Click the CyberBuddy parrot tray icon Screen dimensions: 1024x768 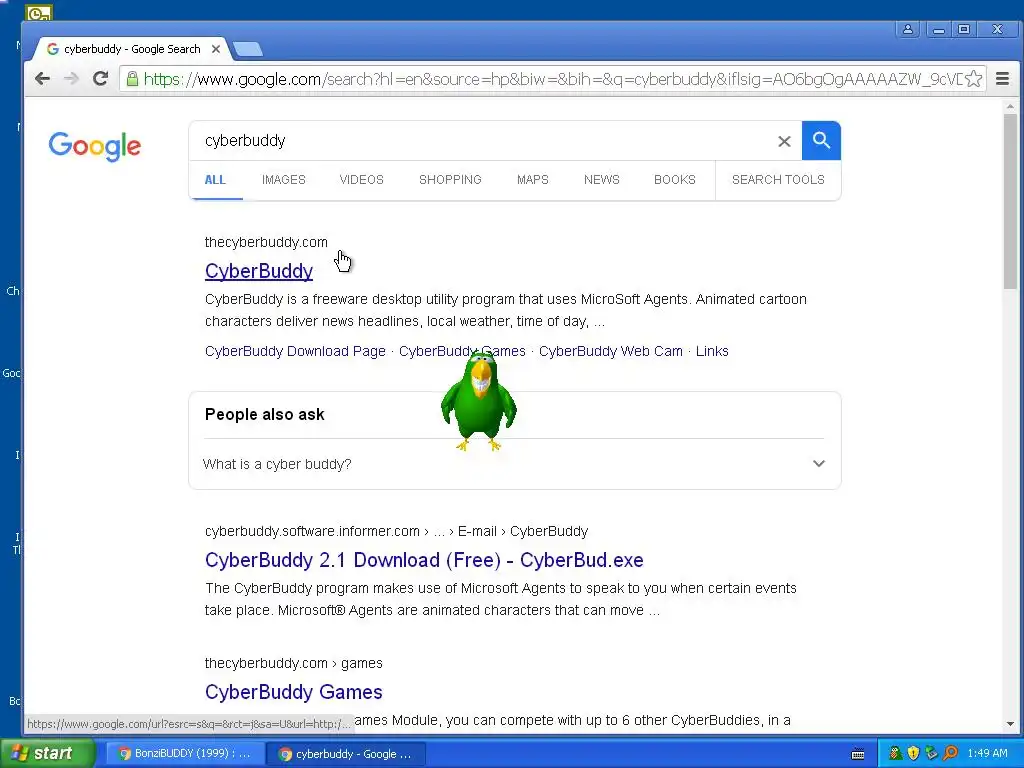point(895,754)
